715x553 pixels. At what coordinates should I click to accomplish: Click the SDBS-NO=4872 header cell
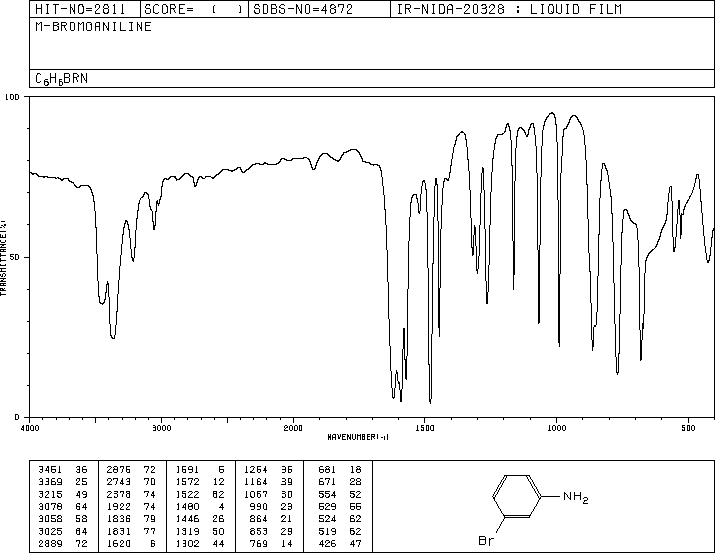(x=319, y=9)
